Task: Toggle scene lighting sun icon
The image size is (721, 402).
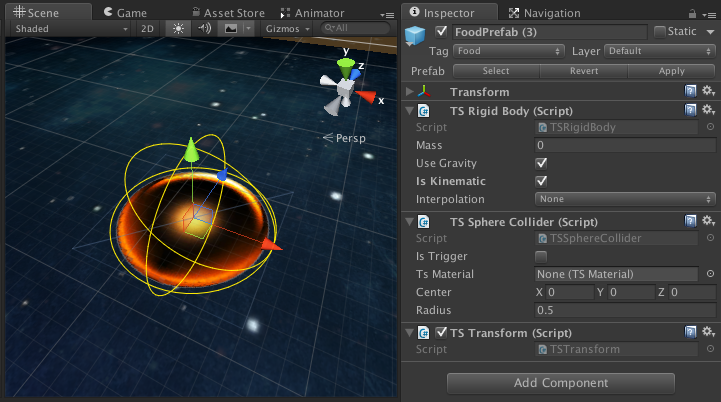Action: point(178,29)
